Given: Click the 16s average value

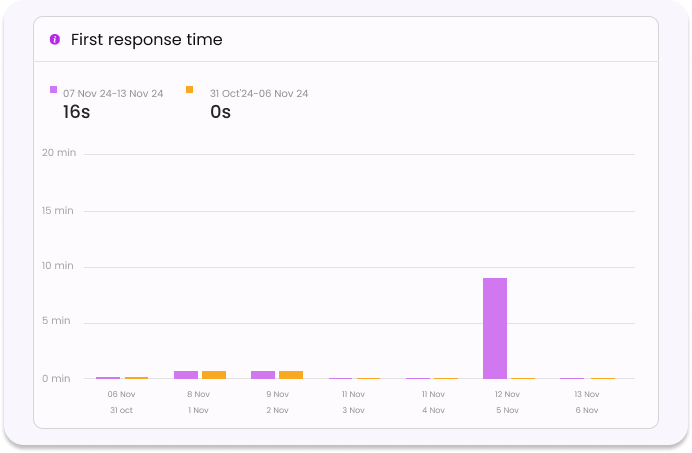Looking at the screenshot, I should pyautogui.click(x=77, y=112).
